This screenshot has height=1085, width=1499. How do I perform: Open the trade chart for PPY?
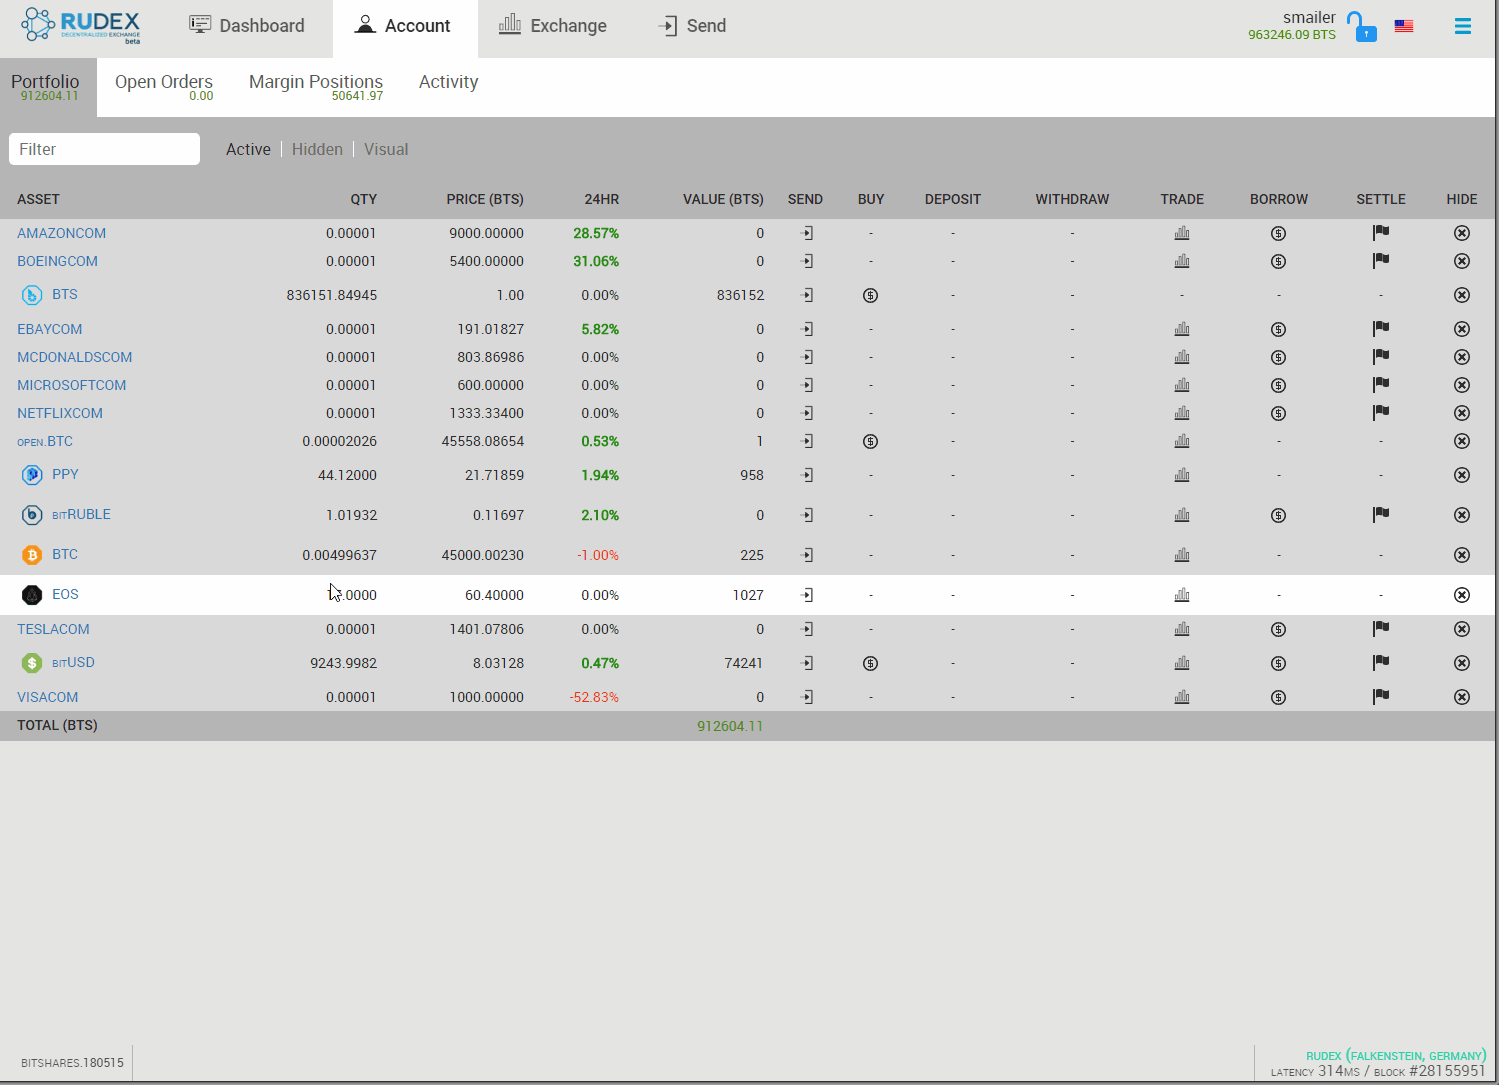(1182, 475)
